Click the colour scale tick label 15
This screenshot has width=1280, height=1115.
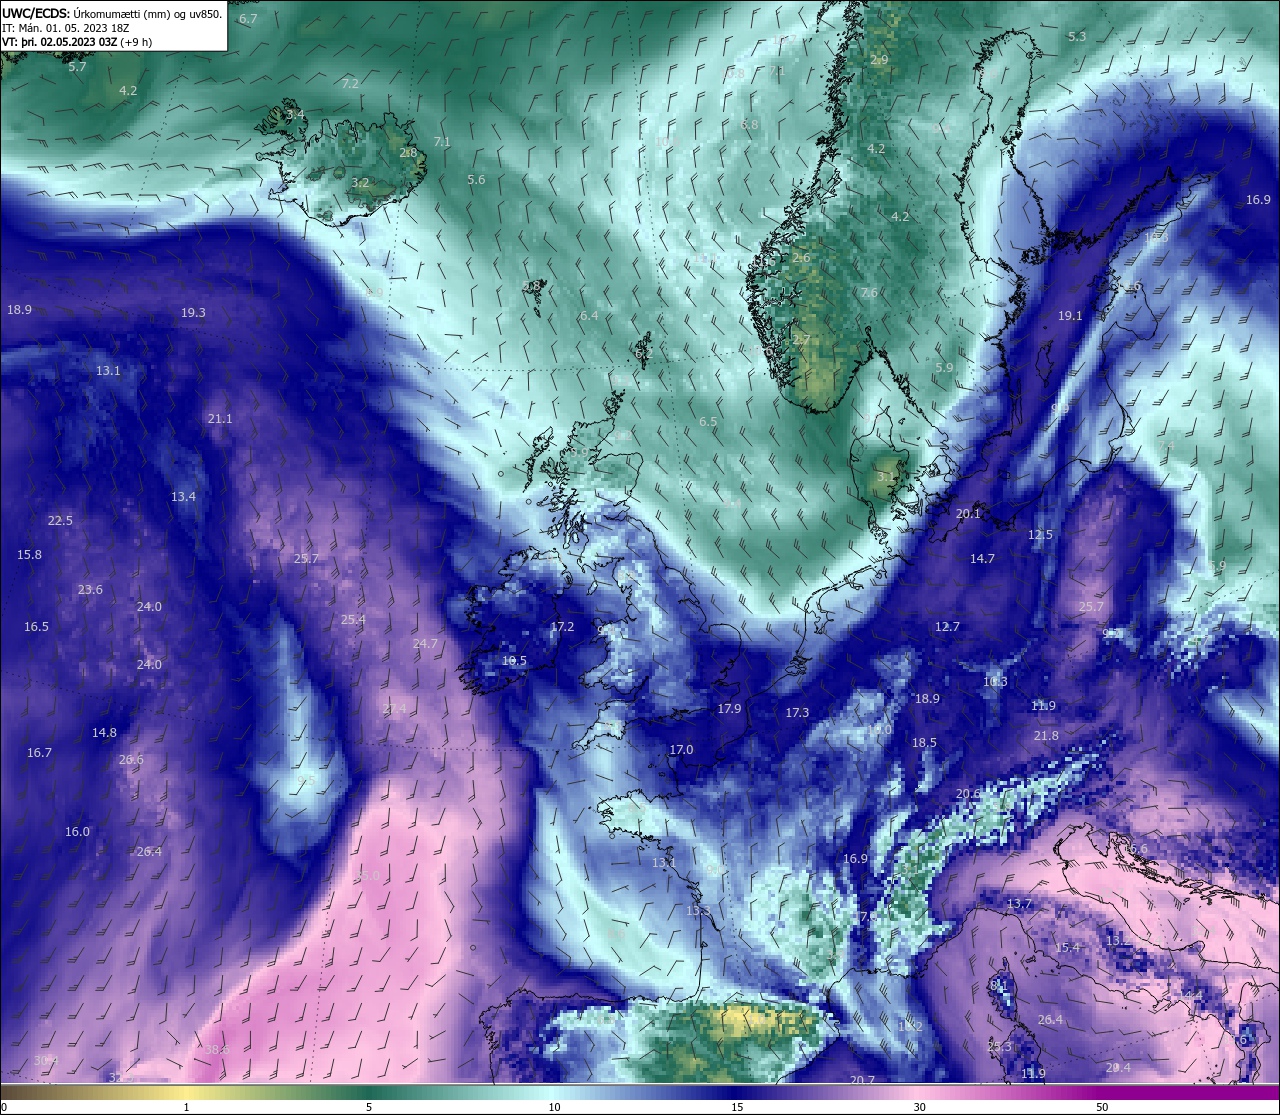click(736, 1107)
